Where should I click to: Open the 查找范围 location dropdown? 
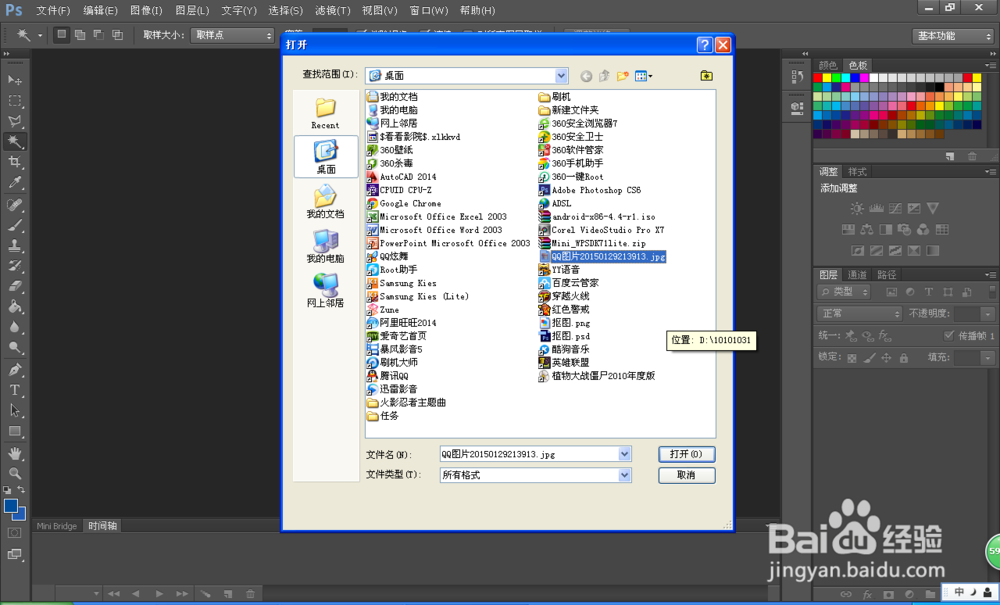point(562,75)
